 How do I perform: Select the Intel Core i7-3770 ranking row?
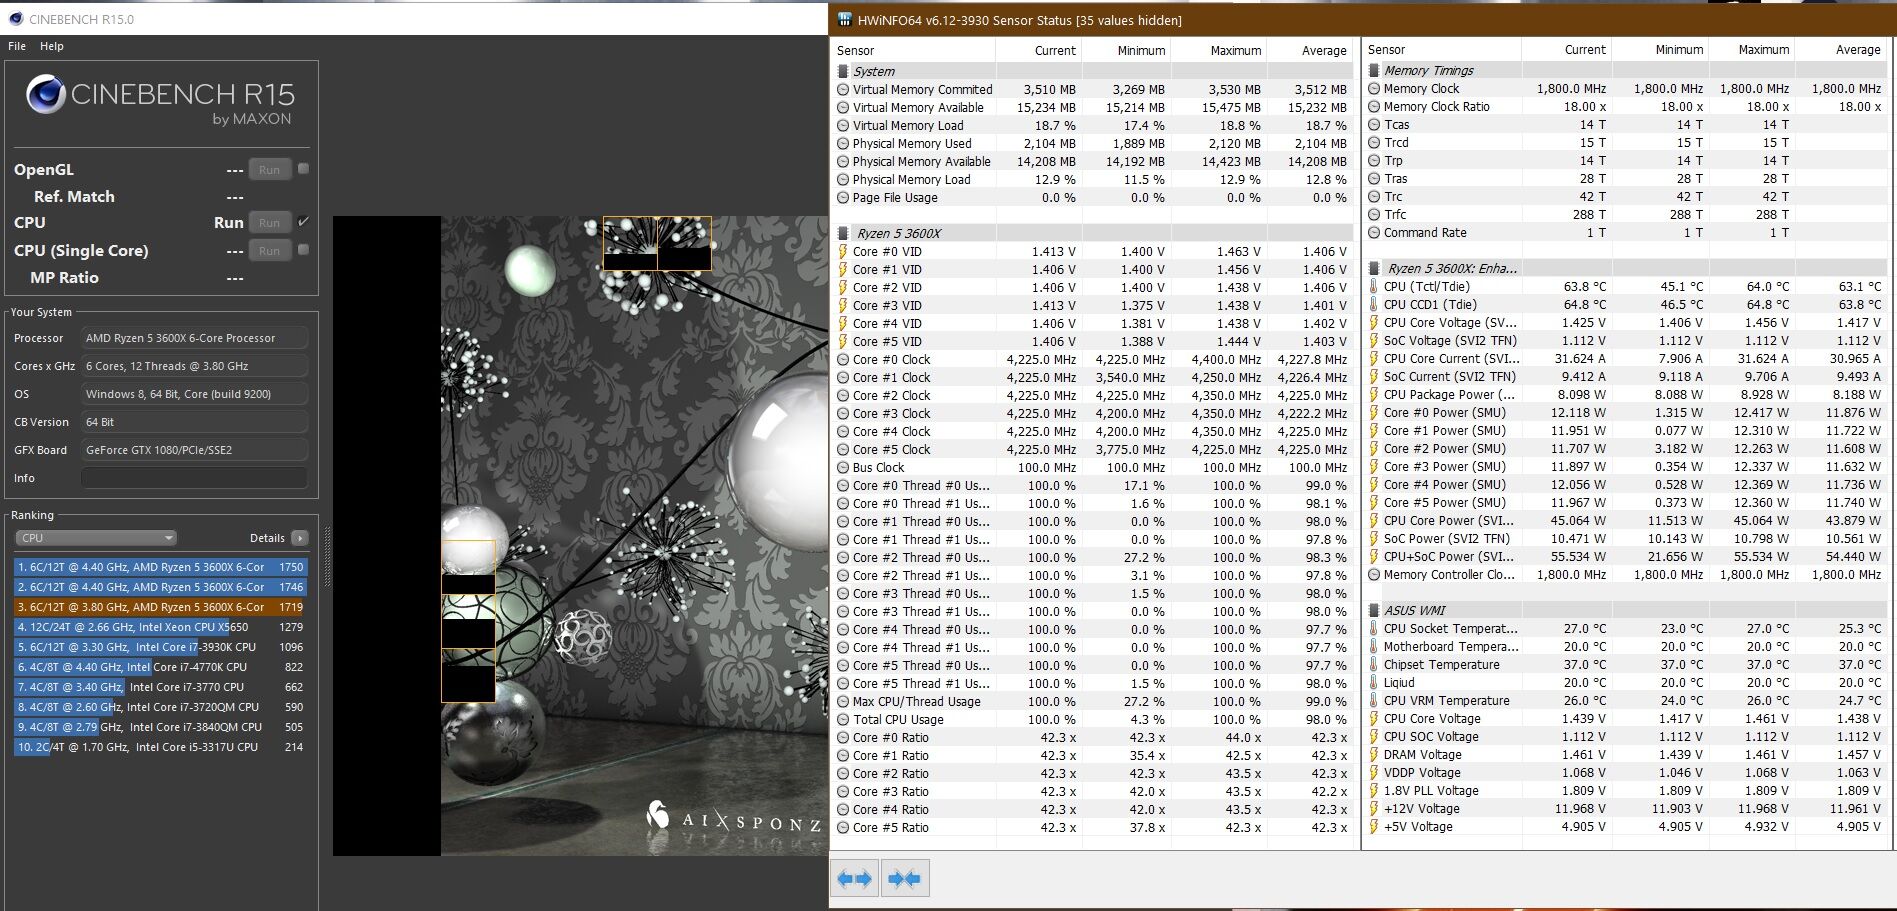coord(160,687)
